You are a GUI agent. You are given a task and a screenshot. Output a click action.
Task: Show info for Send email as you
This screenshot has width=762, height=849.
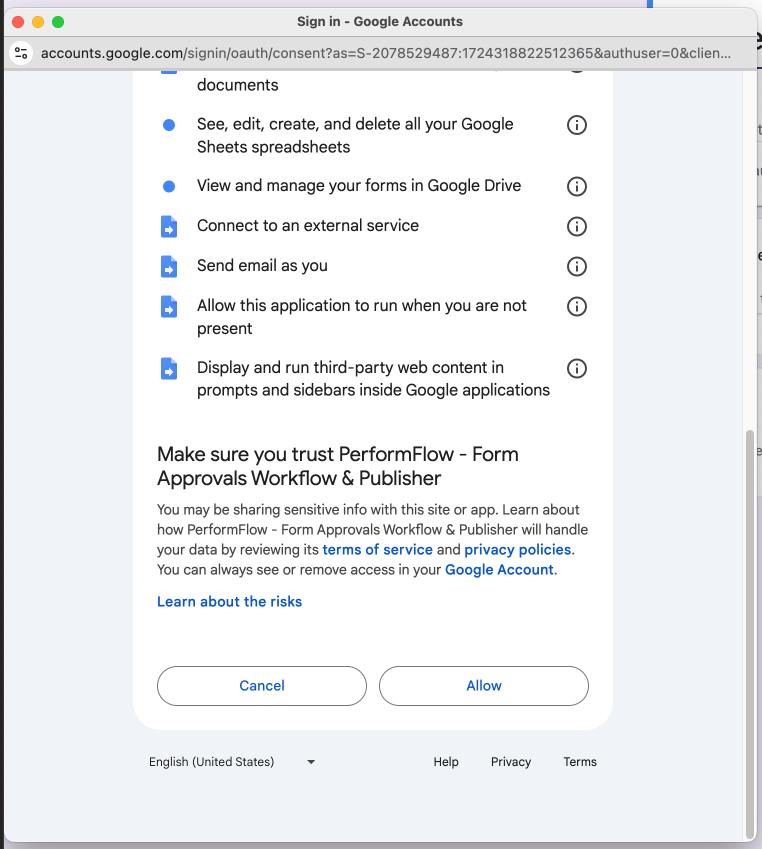click(576, 266)
